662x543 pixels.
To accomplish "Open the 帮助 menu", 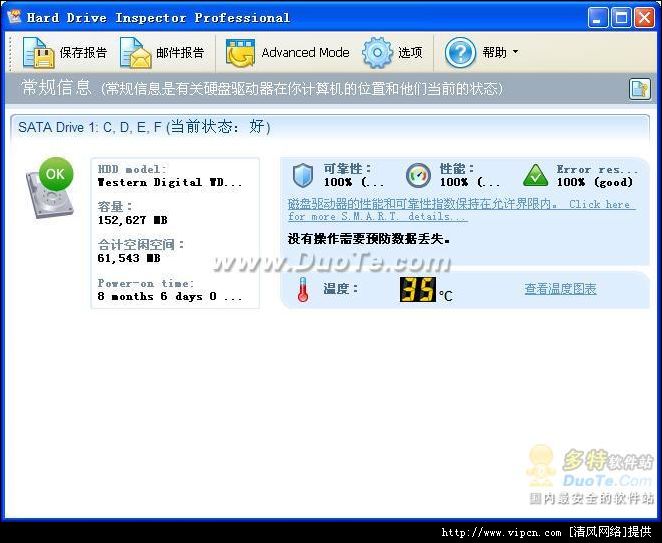I will click(x=494, y=52).
